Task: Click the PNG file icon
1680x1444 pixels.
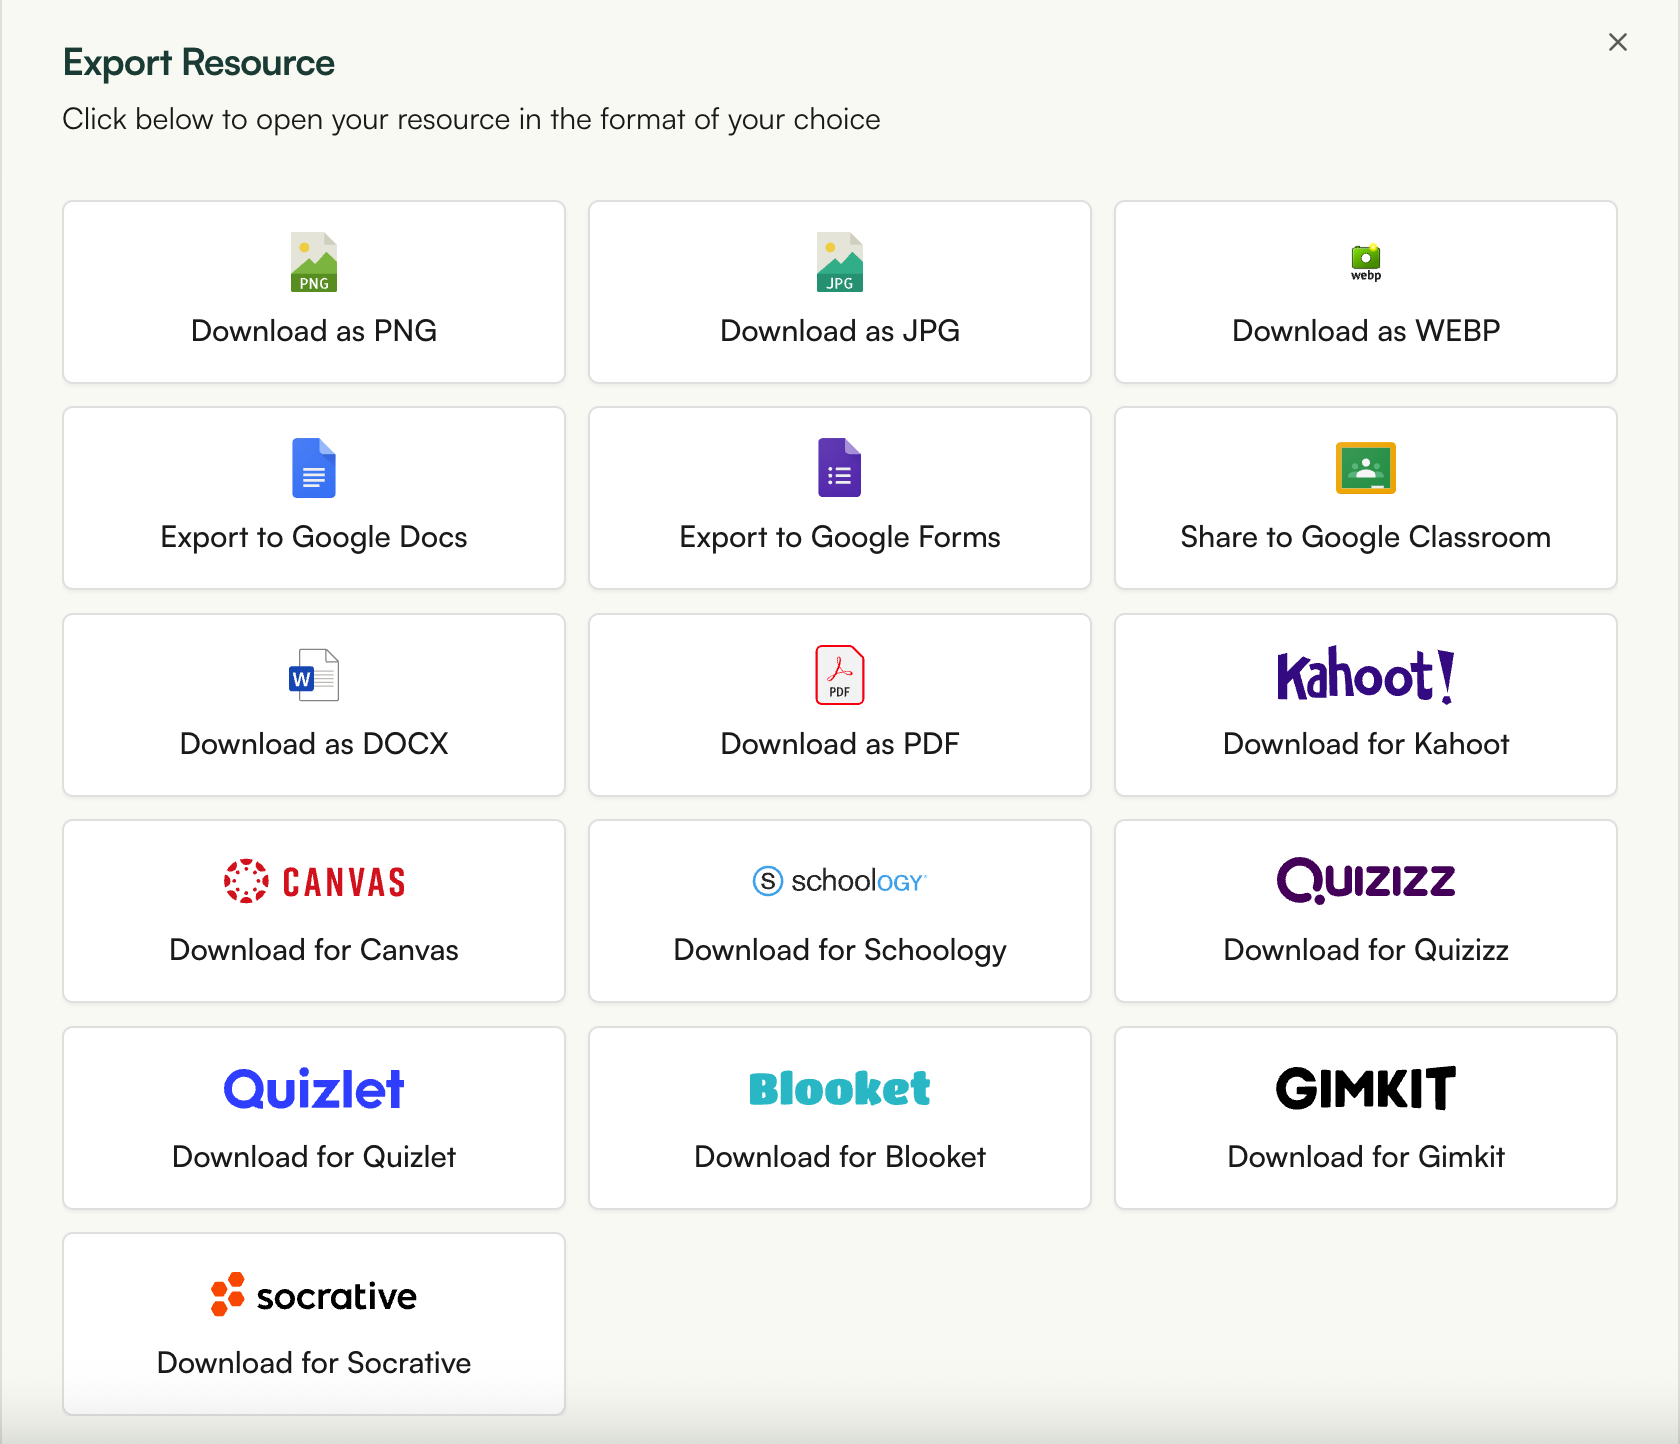Action: pos(314,262)
